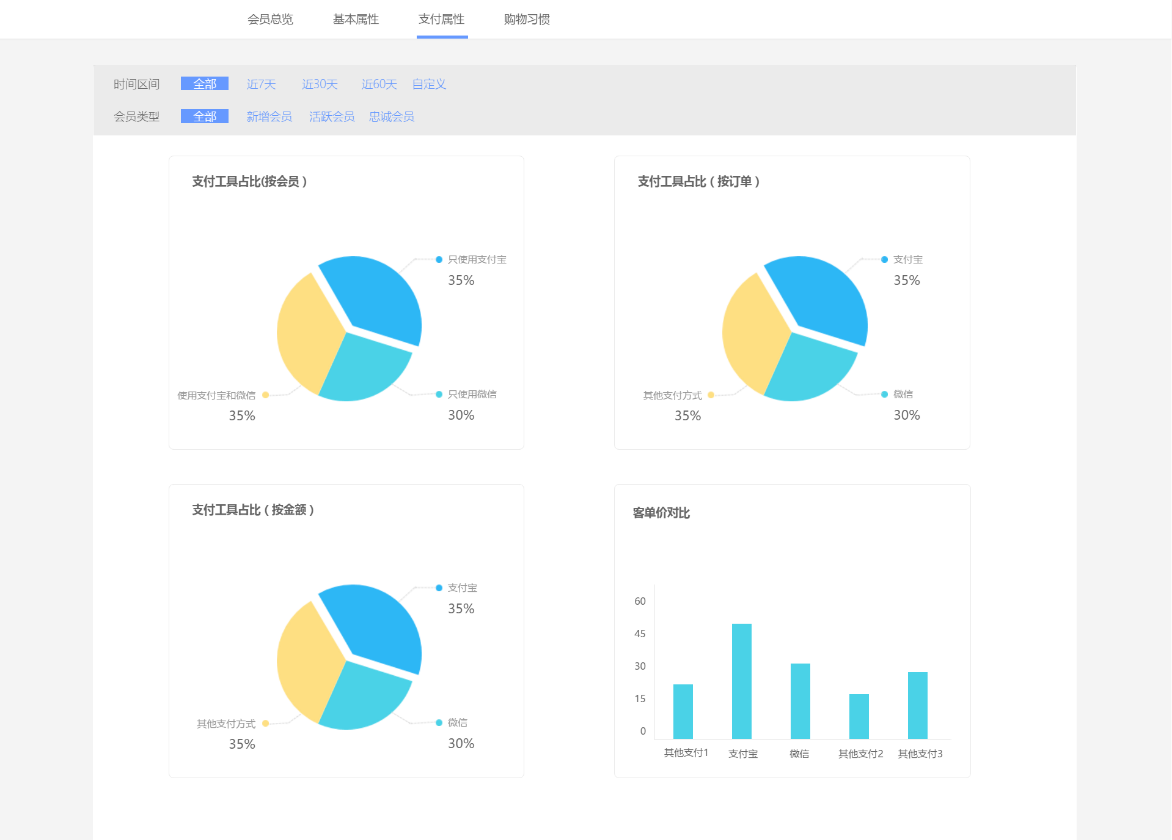Click the 支付宝 bar in the 客单价对比 chart
Image resolution: width=1172 pixels, height=840 pixels.
(742, 681)
